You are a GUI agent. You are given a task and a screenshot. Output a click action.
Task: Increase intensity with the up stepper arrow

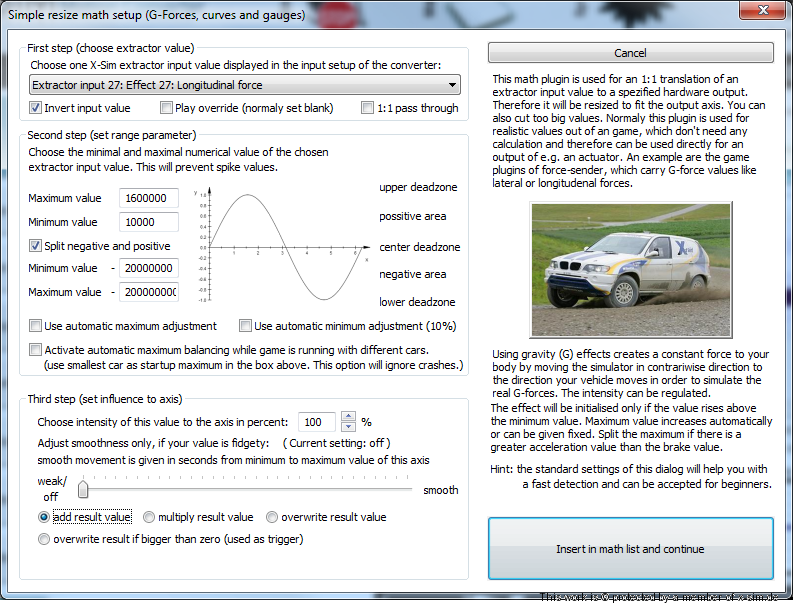click(348, 417)
